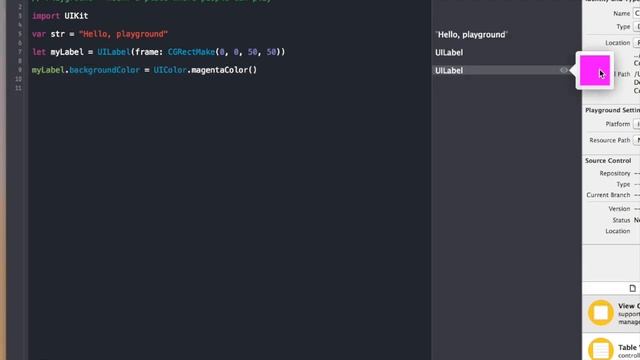Click the red "Hello, playground" string literal in code
The width and height of the screenshot is (640, 360).
click(x=123, y=34)
